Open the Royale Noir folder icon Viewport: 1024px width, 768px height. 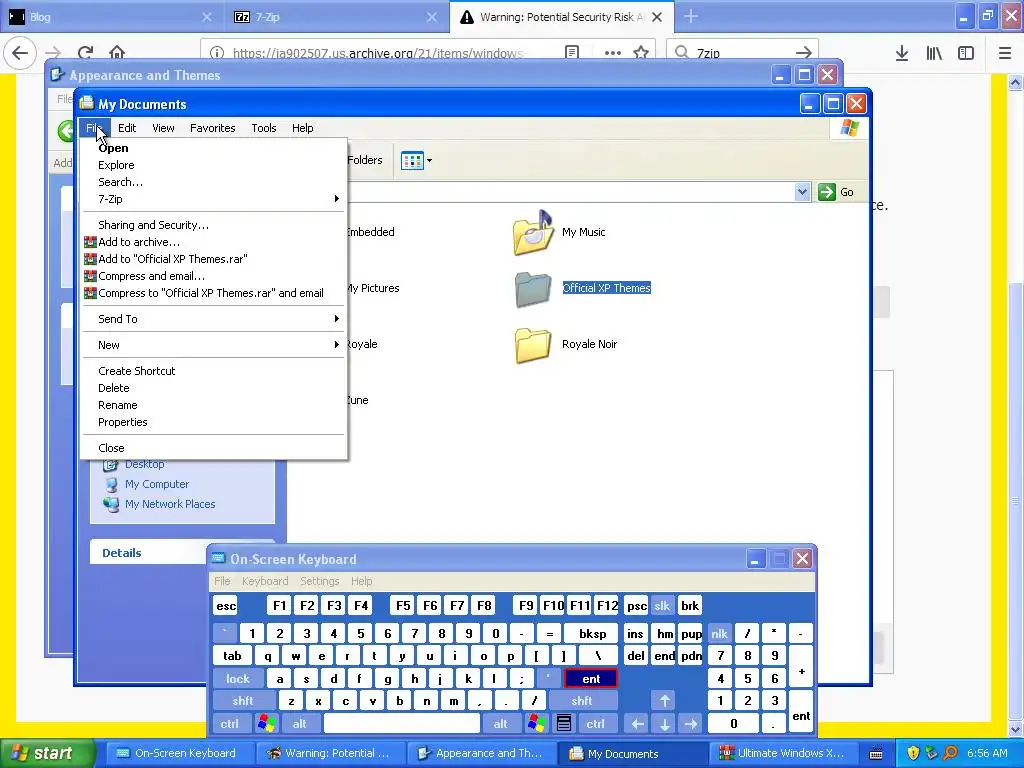coord(533,345)
